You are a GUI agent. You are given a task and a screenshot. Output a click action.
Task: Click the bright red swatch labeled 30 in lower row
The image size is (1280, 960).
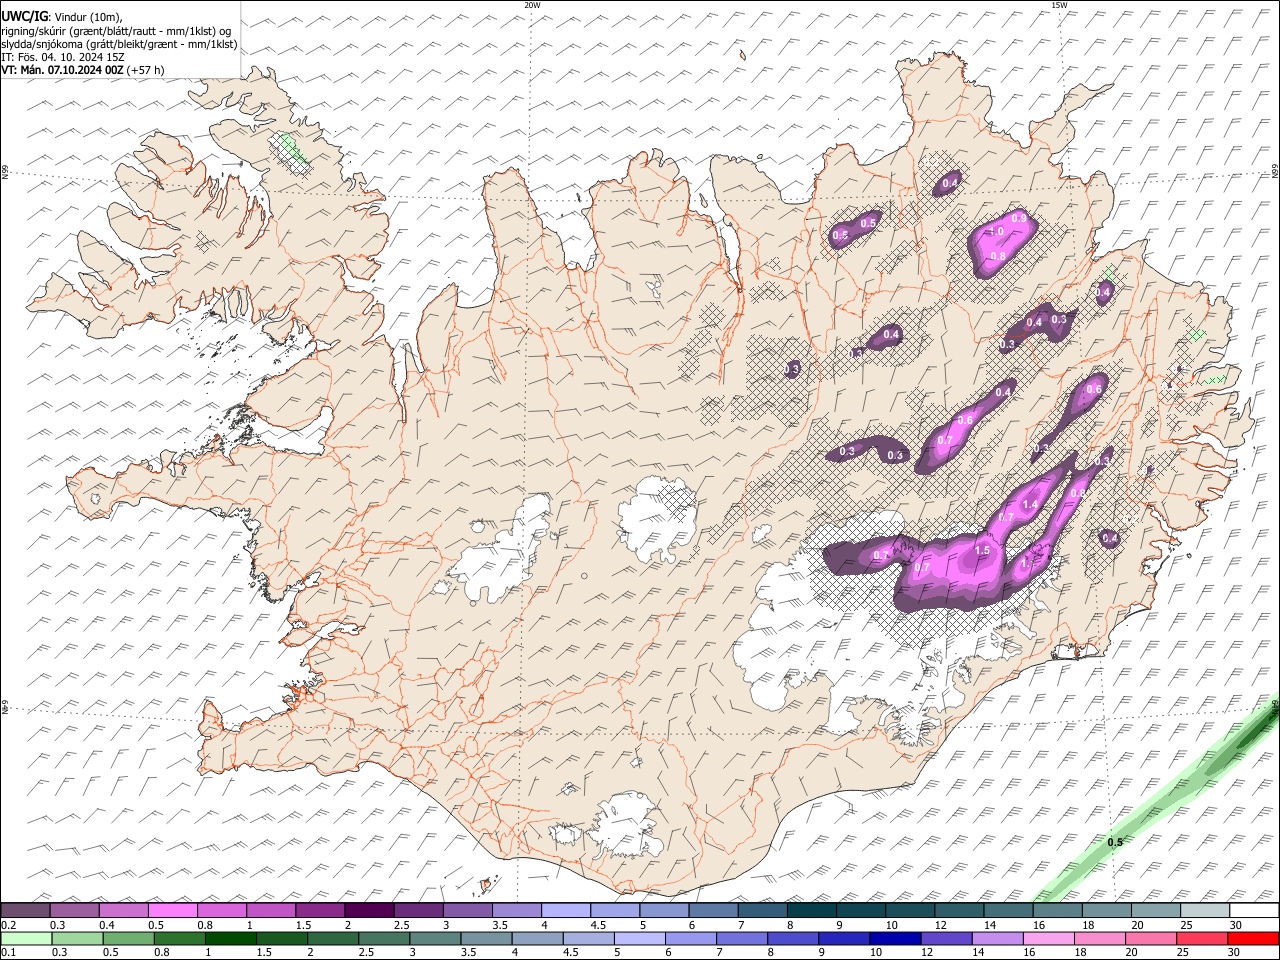(1252, 938)
